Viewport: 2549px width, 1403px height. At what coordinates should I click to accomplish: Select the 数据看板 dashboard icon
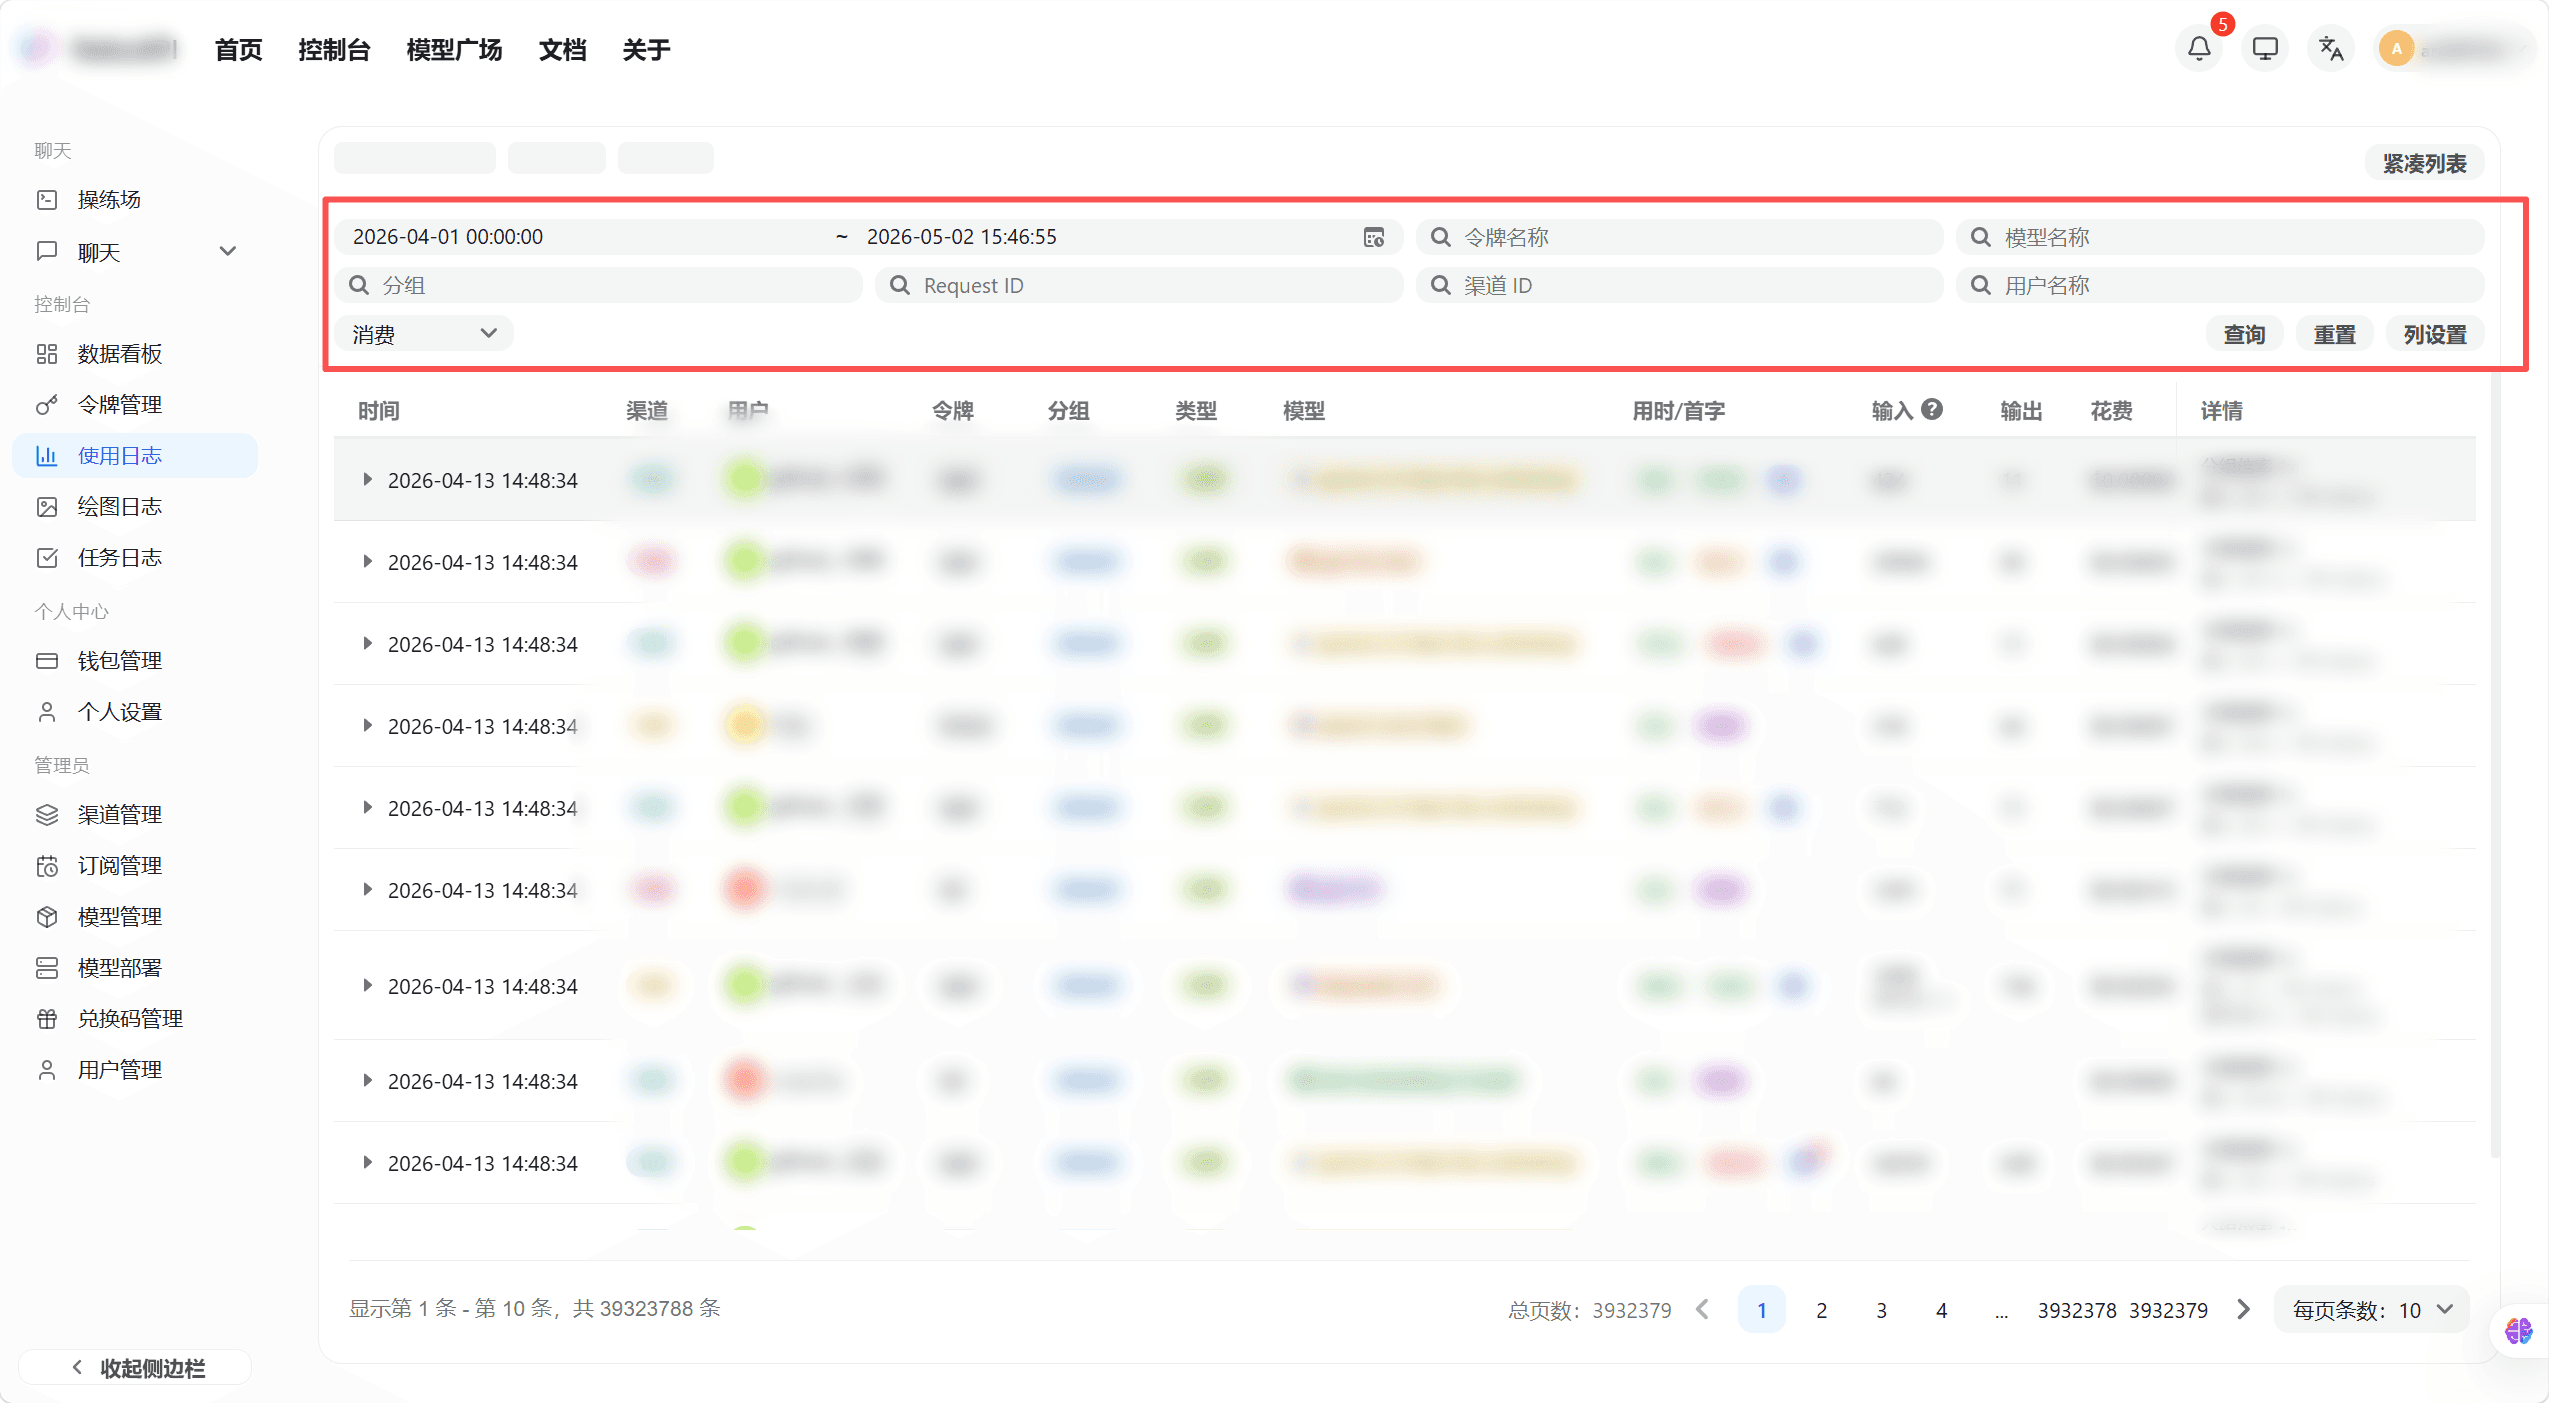(47, 353)
